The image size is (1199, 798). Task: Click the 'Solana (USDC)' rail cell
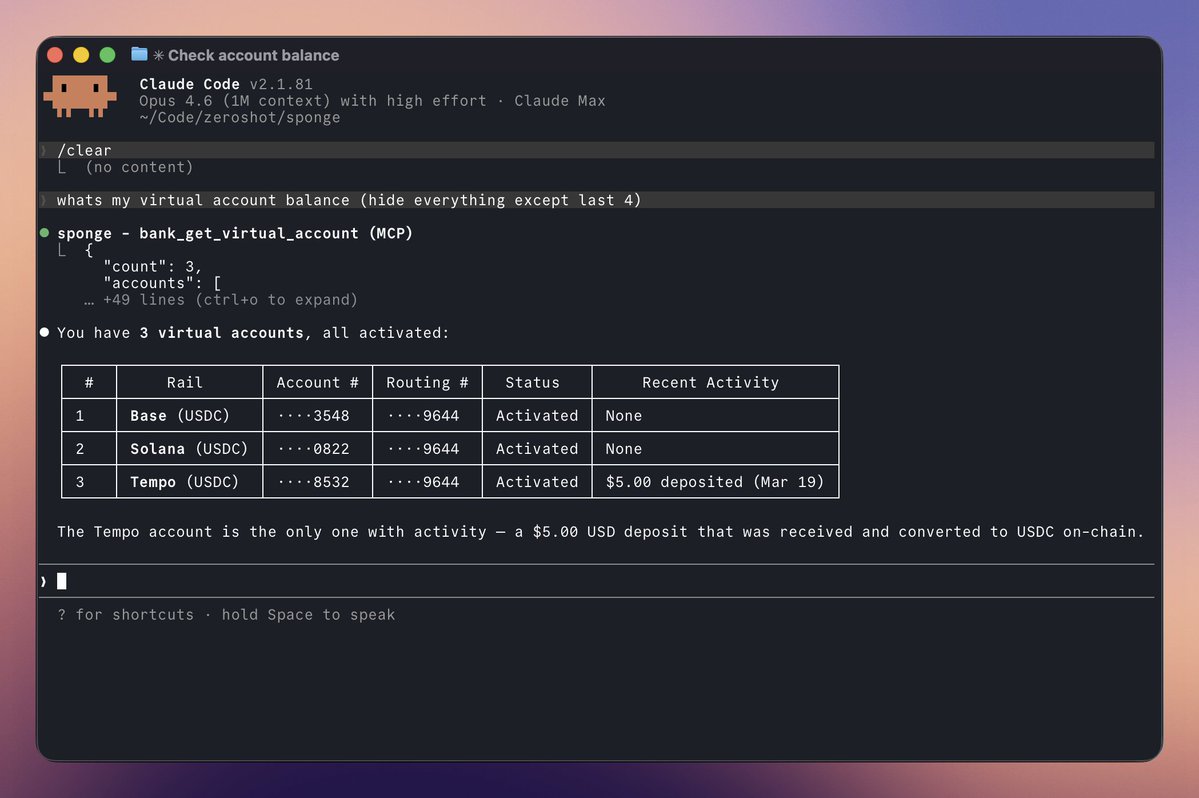(x=189, y=449)
